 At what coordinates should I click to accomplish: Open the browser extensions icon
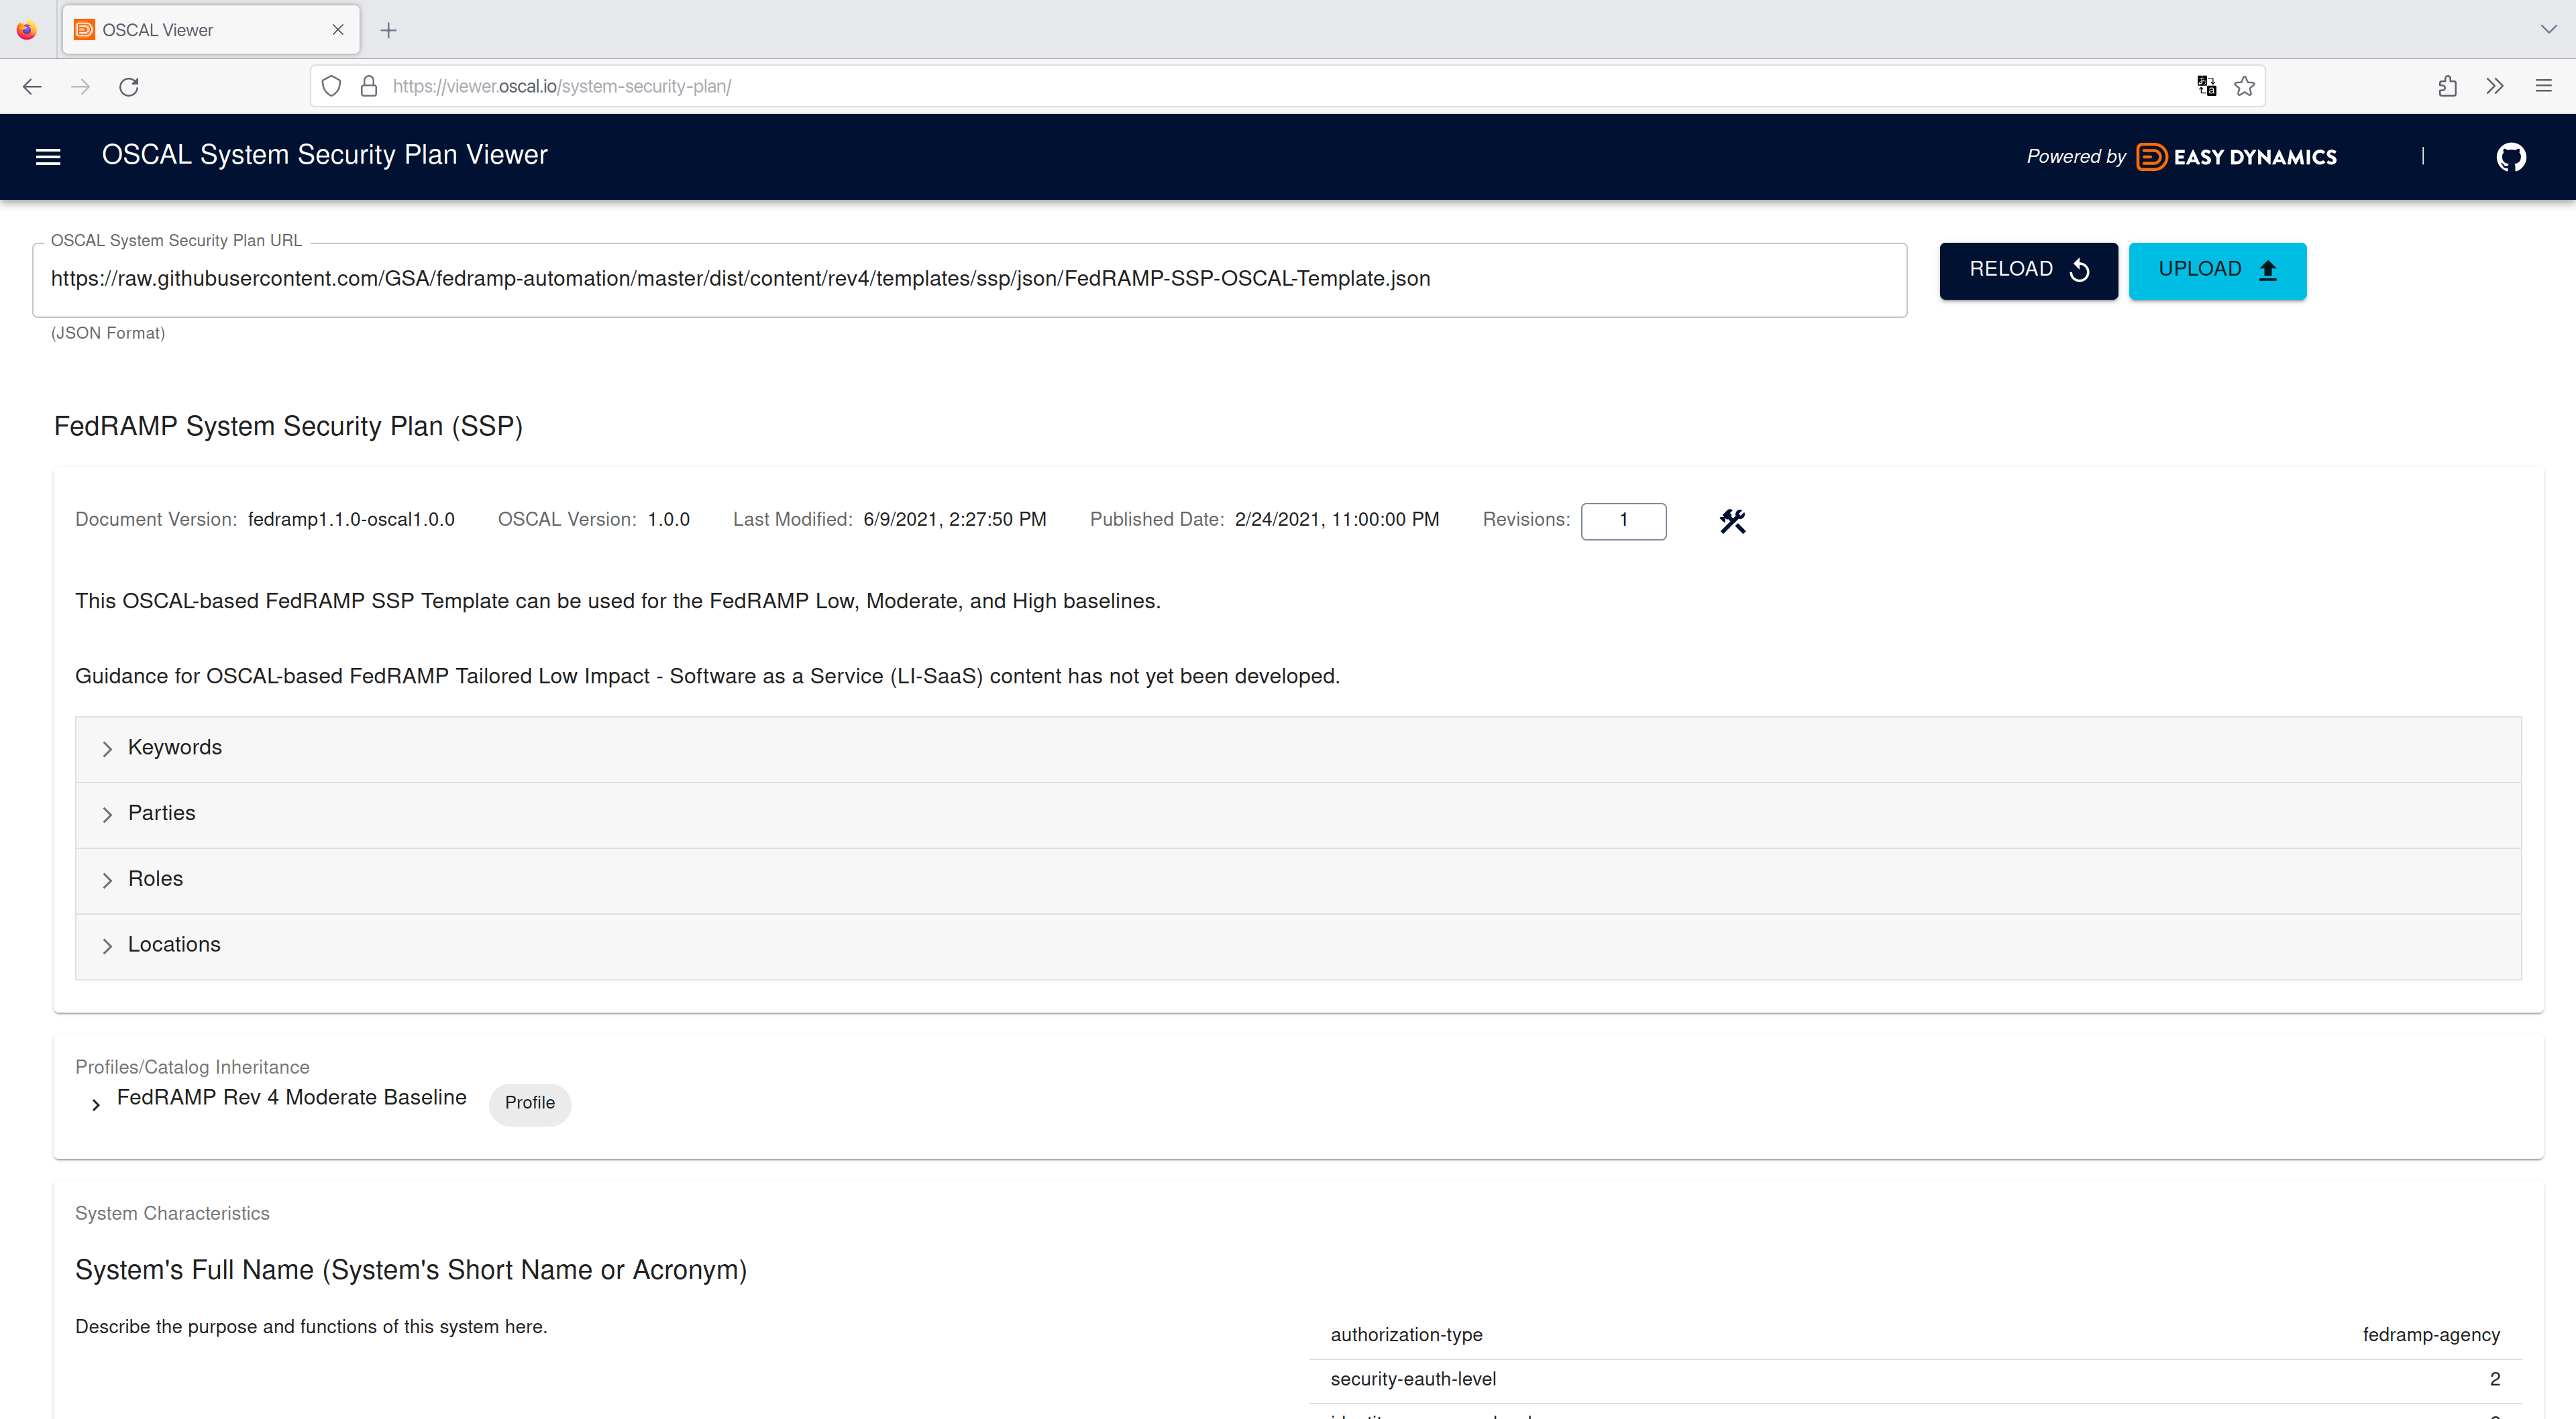(2447, 86)
